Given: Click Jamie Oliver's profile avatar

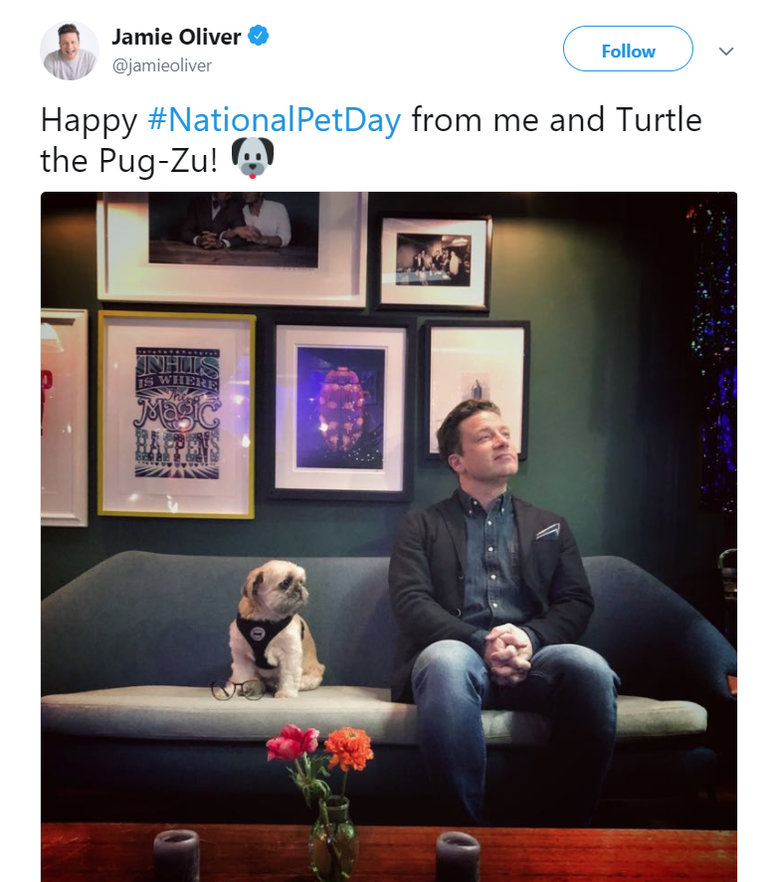Looking at the screenshot, I should pos(69,50).
